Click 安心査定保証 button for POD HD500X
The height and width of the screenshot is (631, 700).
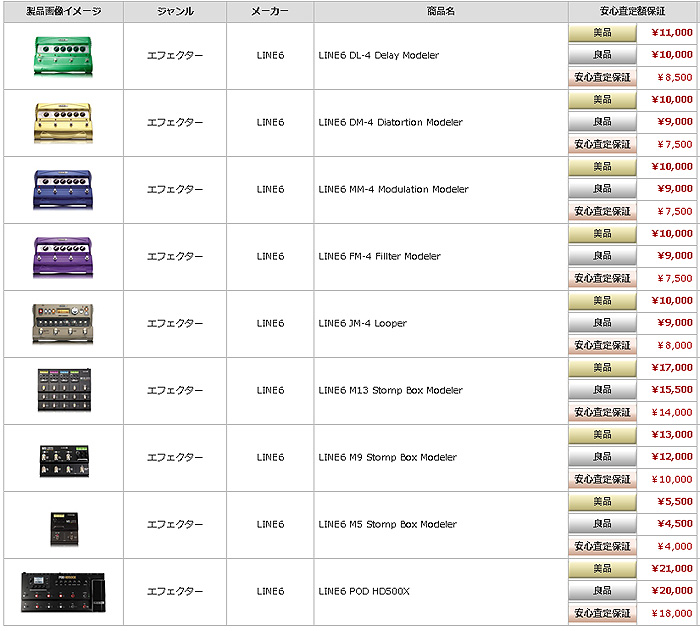coord(602,614)
